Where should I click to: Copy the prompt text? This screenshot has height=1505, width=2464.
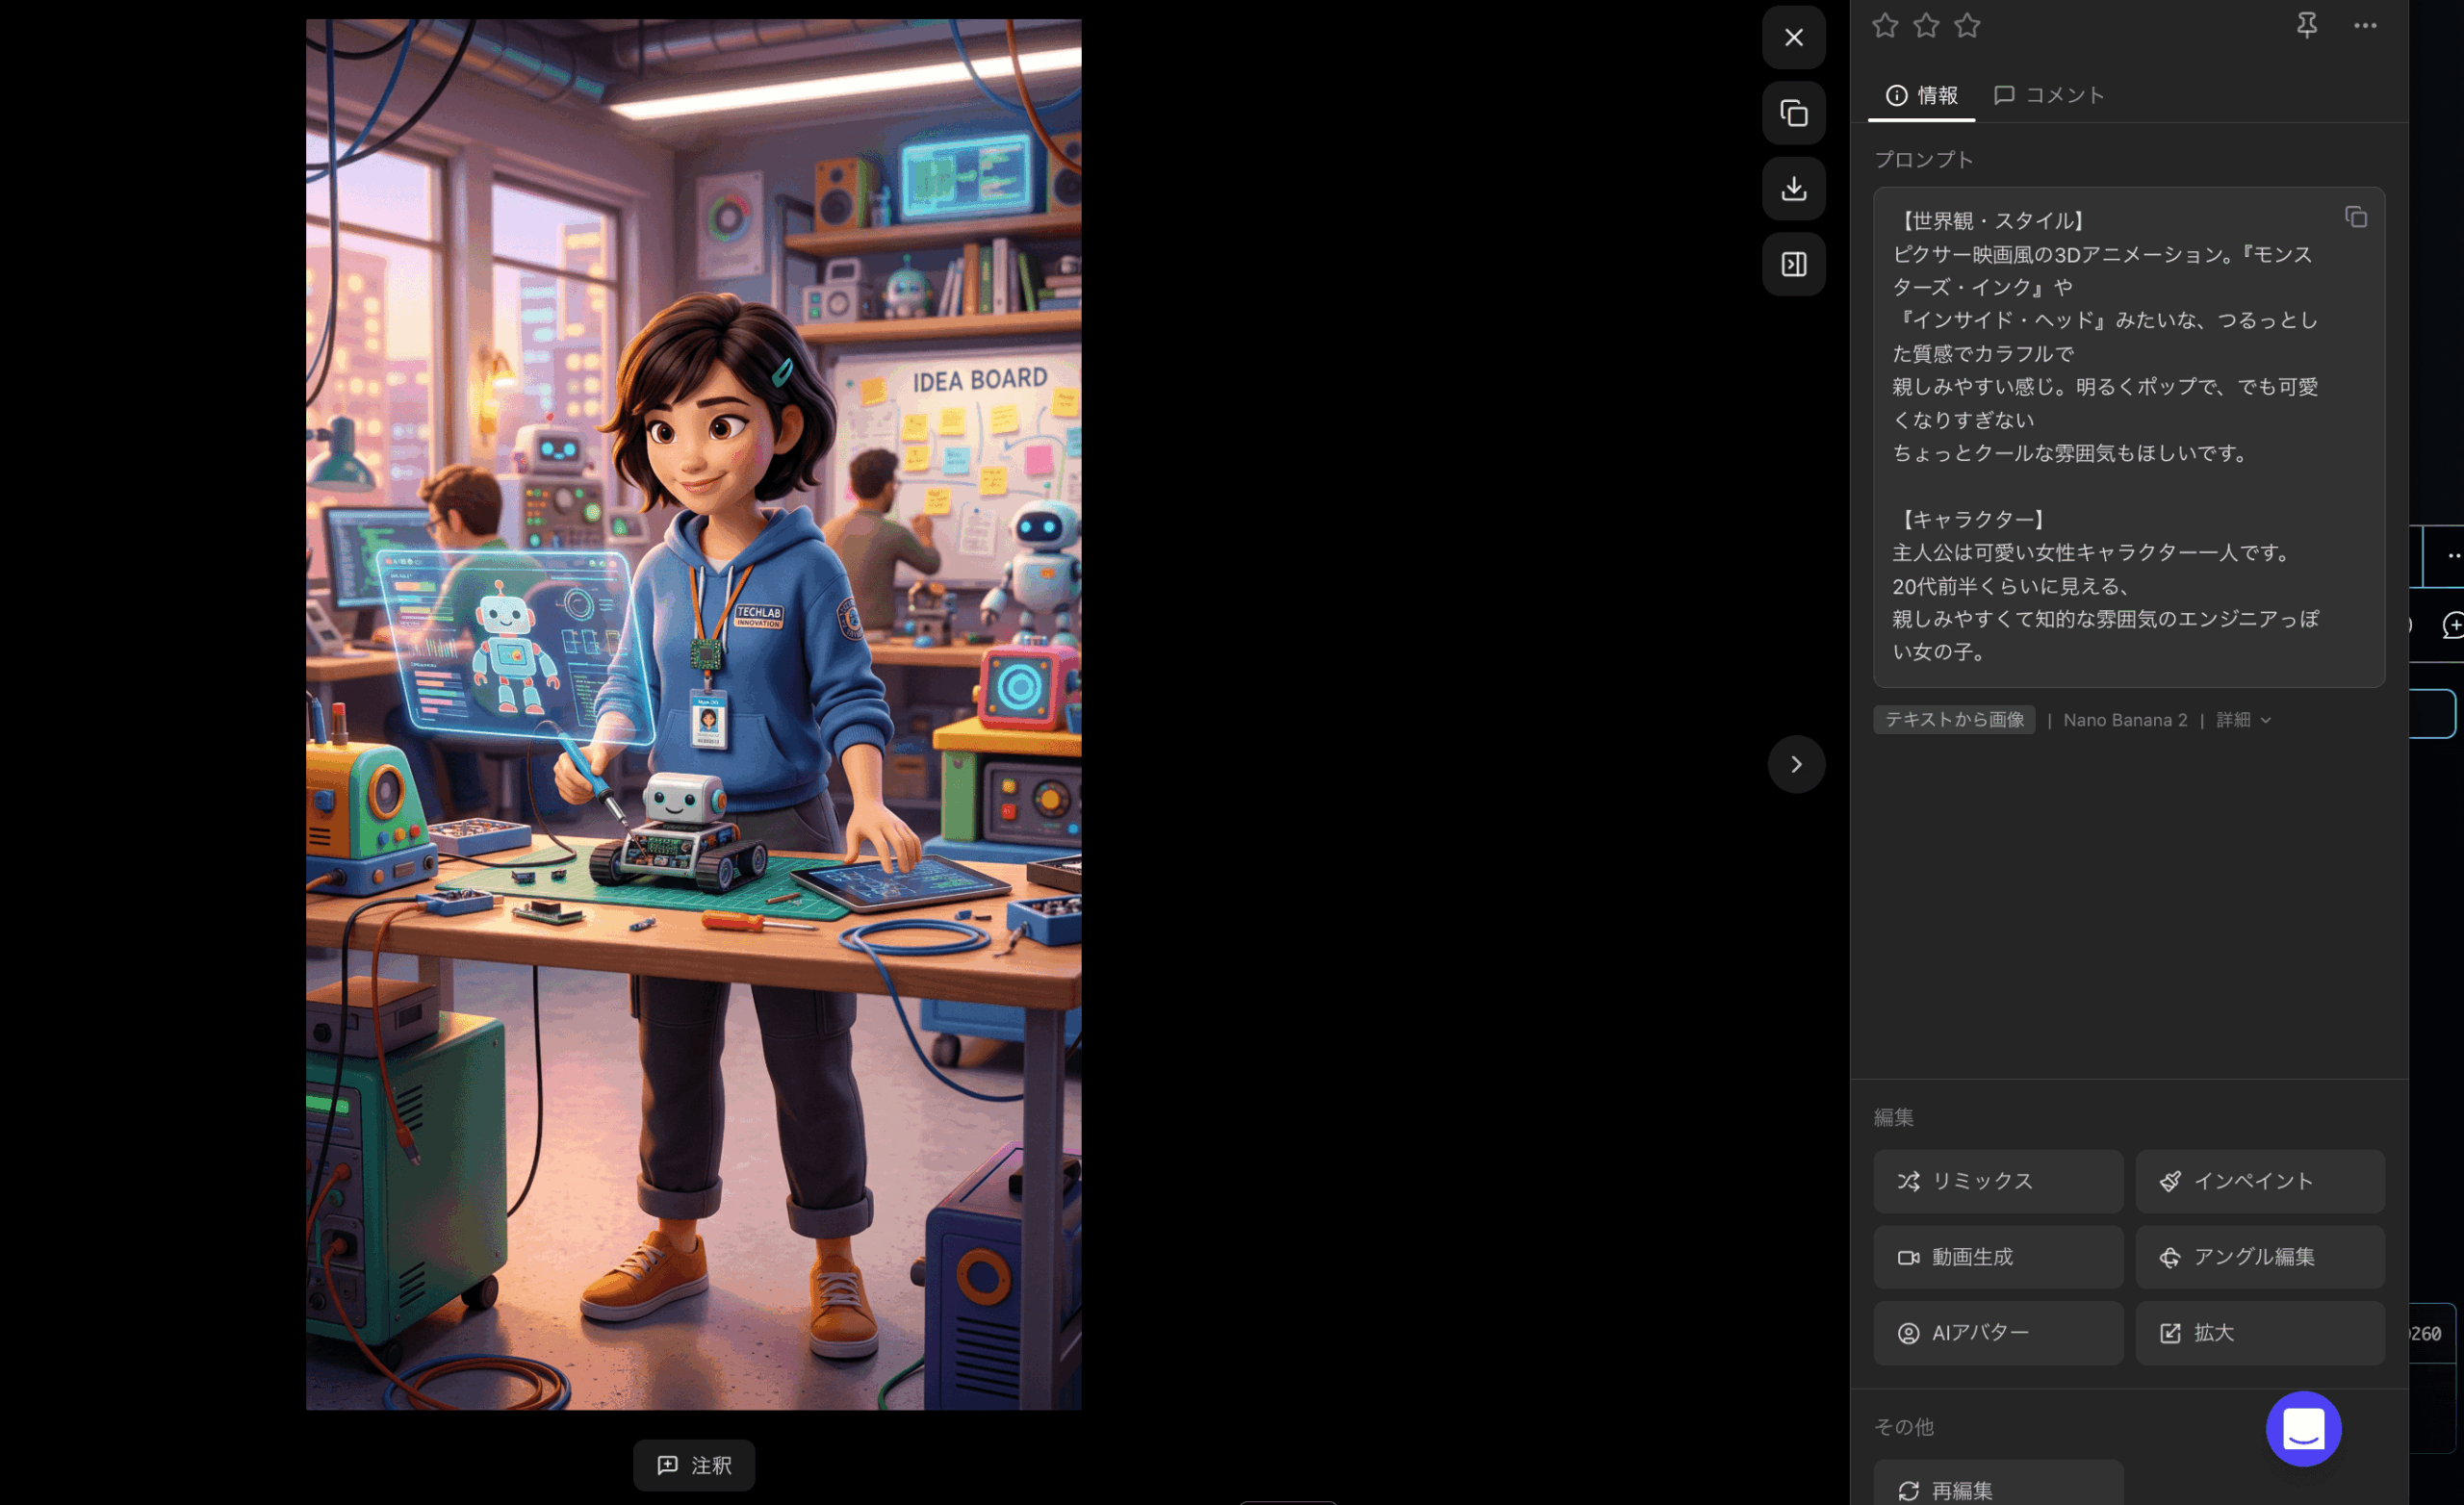(2355, 217)
